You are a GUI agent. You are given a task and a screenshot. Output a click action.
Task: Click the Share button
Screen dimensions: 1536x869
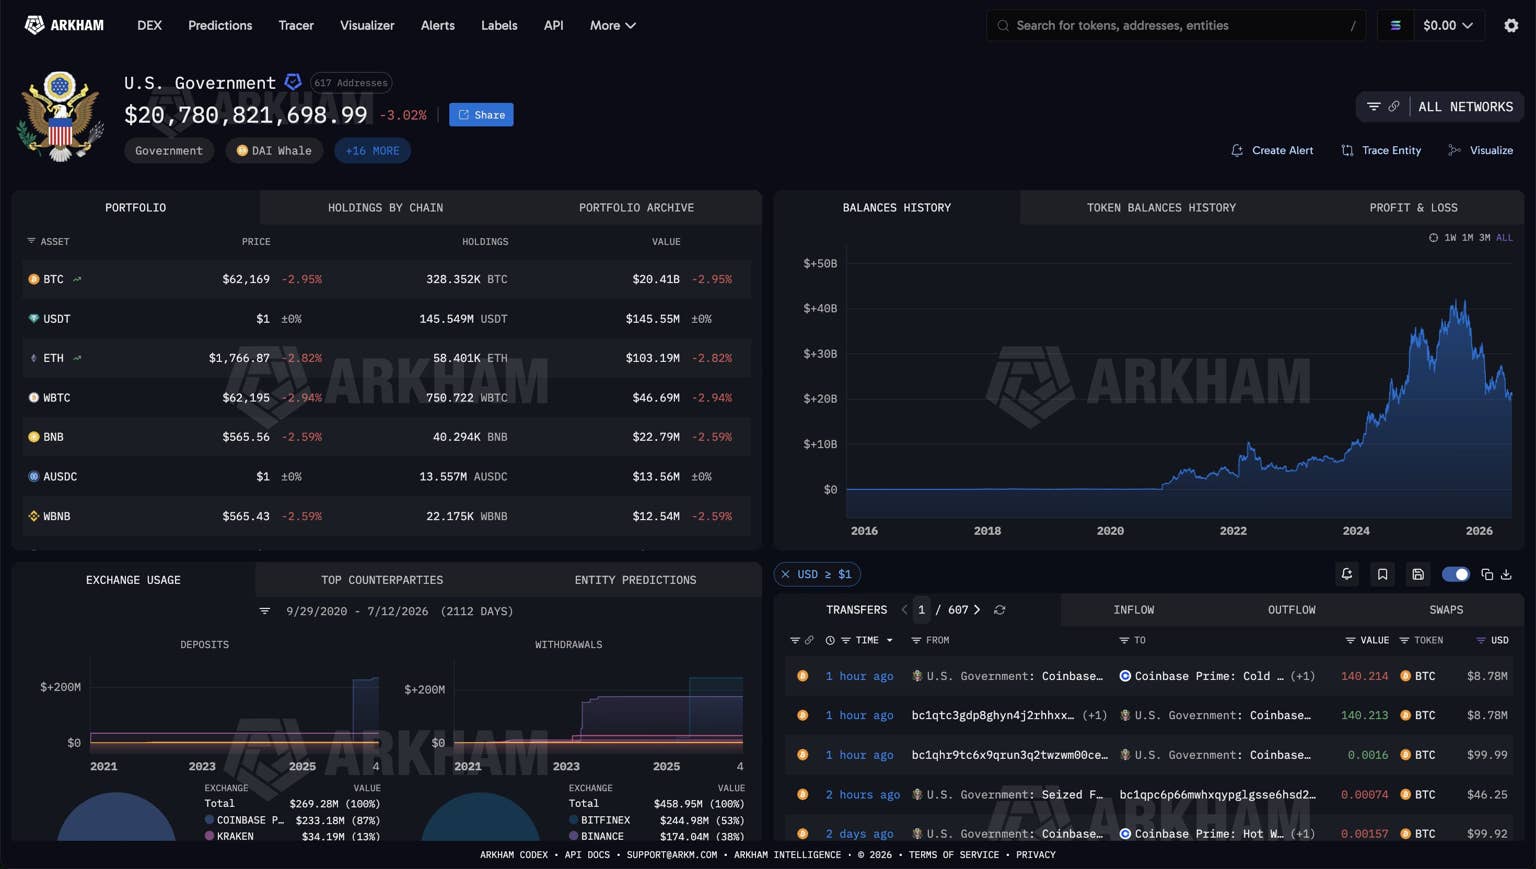coord(481,115)
